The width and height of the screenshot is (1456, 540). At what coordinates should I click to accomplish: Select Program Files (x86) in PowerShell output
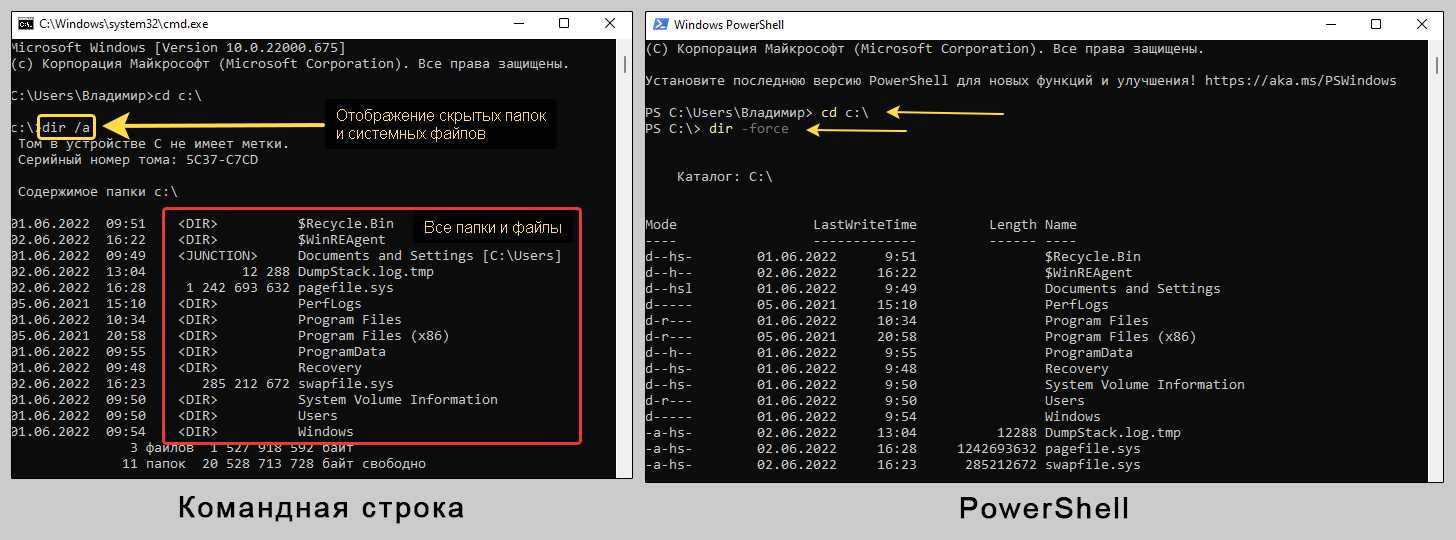click(1120, 337)
